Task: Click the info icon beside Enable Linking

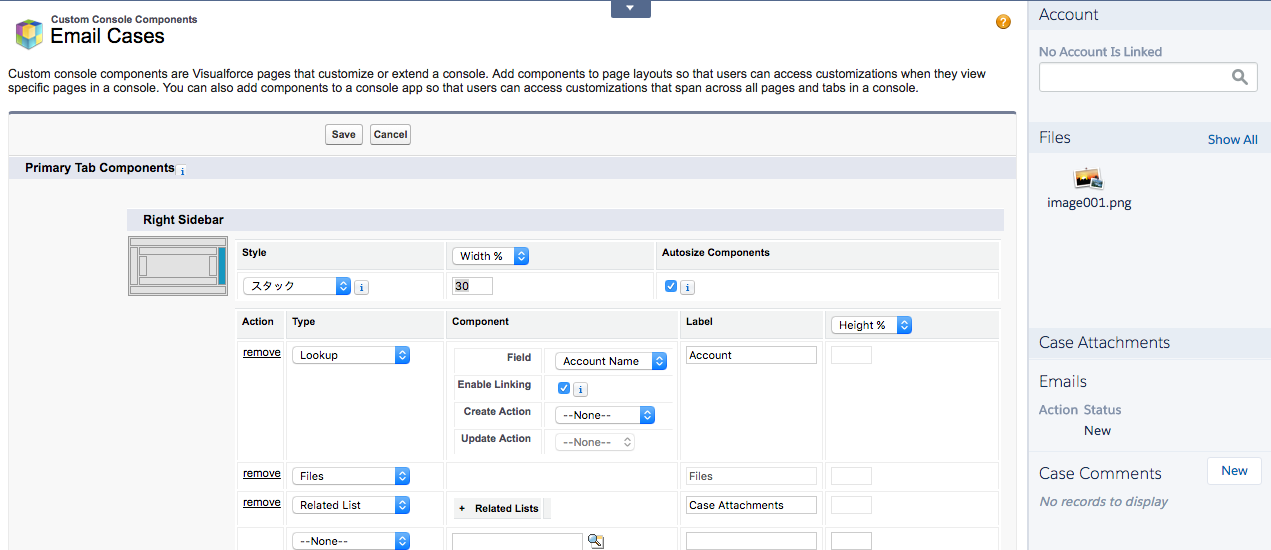Action: point(580,389)
